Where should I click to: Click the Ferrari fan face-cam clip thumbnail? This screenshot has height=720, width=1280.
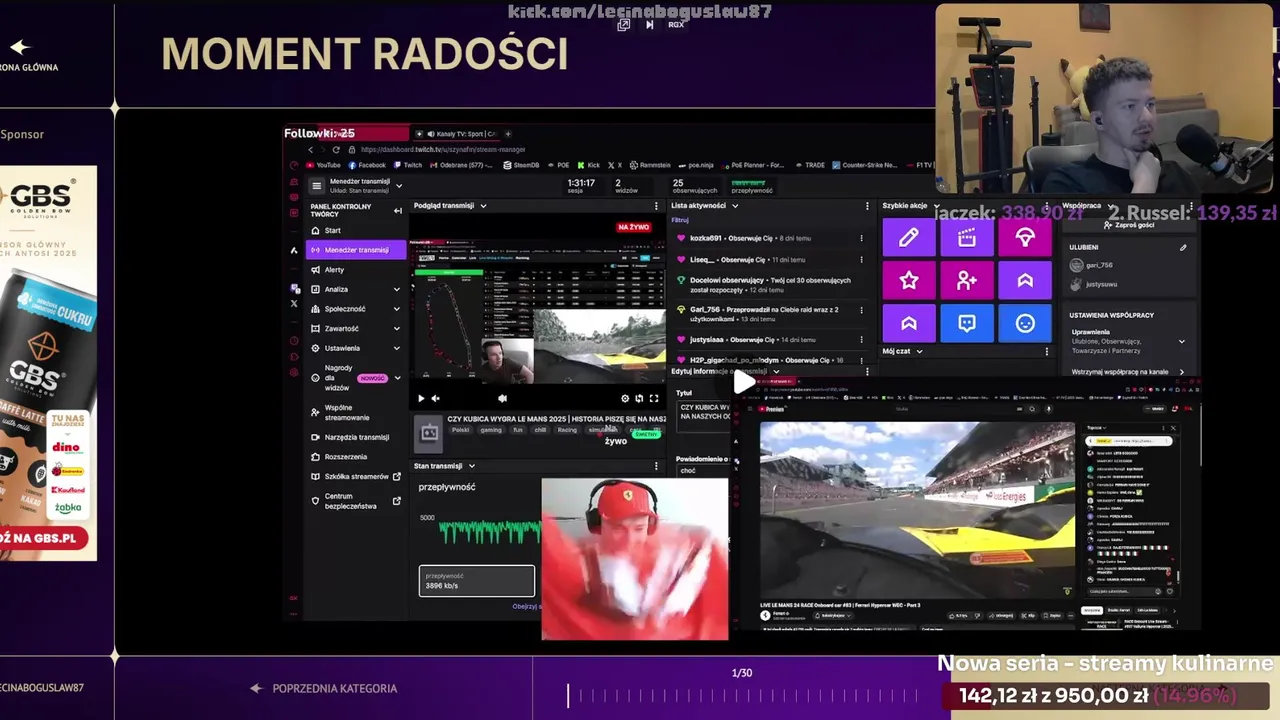[x=635, y=559]
